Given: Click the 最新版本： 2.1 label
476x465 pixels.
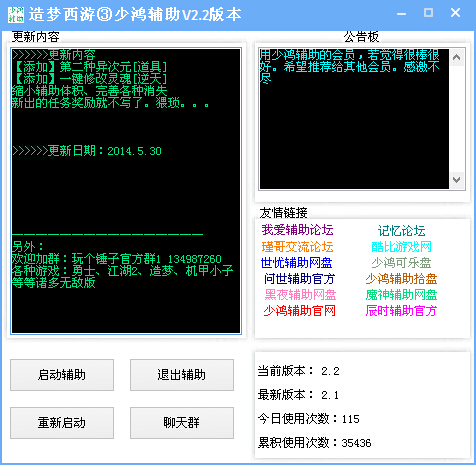Looking at the screenshot, I should (x=298, y=395).
